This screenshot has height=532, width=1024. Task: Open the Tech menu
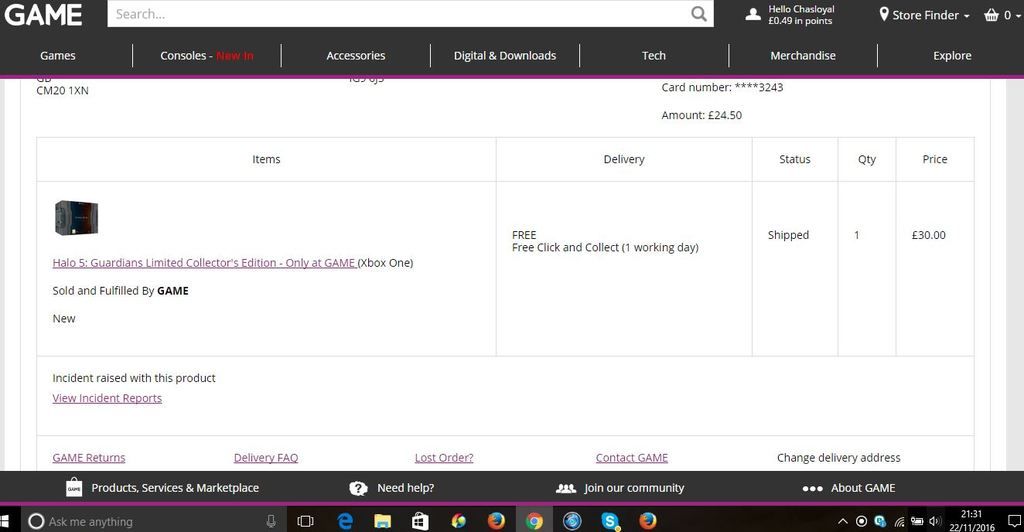click(x=654, y=55)
